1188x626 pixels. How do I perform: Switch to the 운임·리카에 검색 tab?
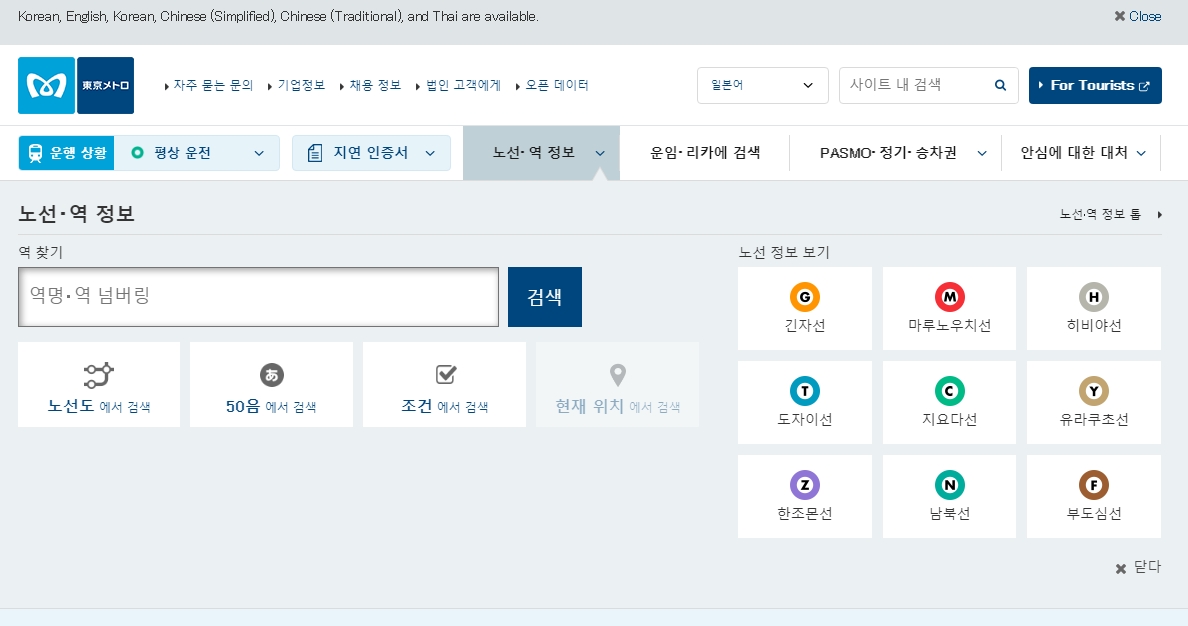[x=705, y=152]
